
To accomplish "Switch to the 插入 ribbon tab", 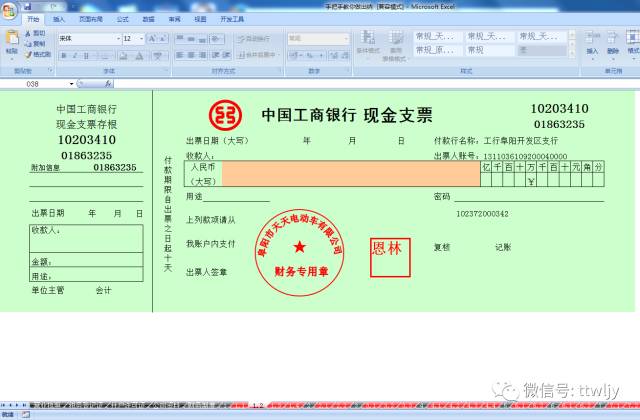I will click(x=59, y=19).
